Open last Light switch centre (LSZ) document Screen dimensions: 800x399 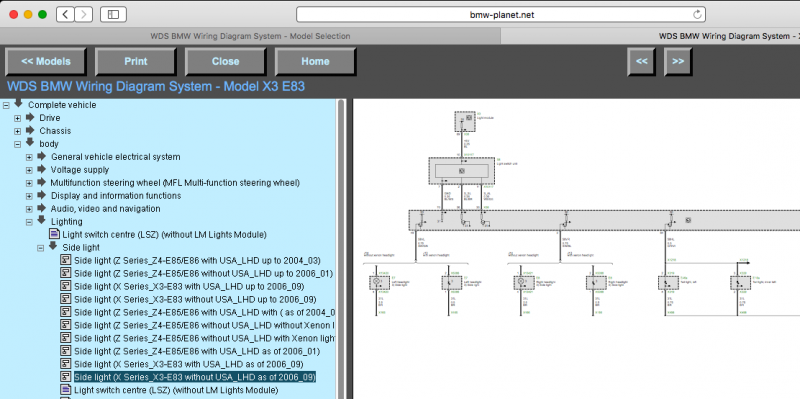click(176, 390)
